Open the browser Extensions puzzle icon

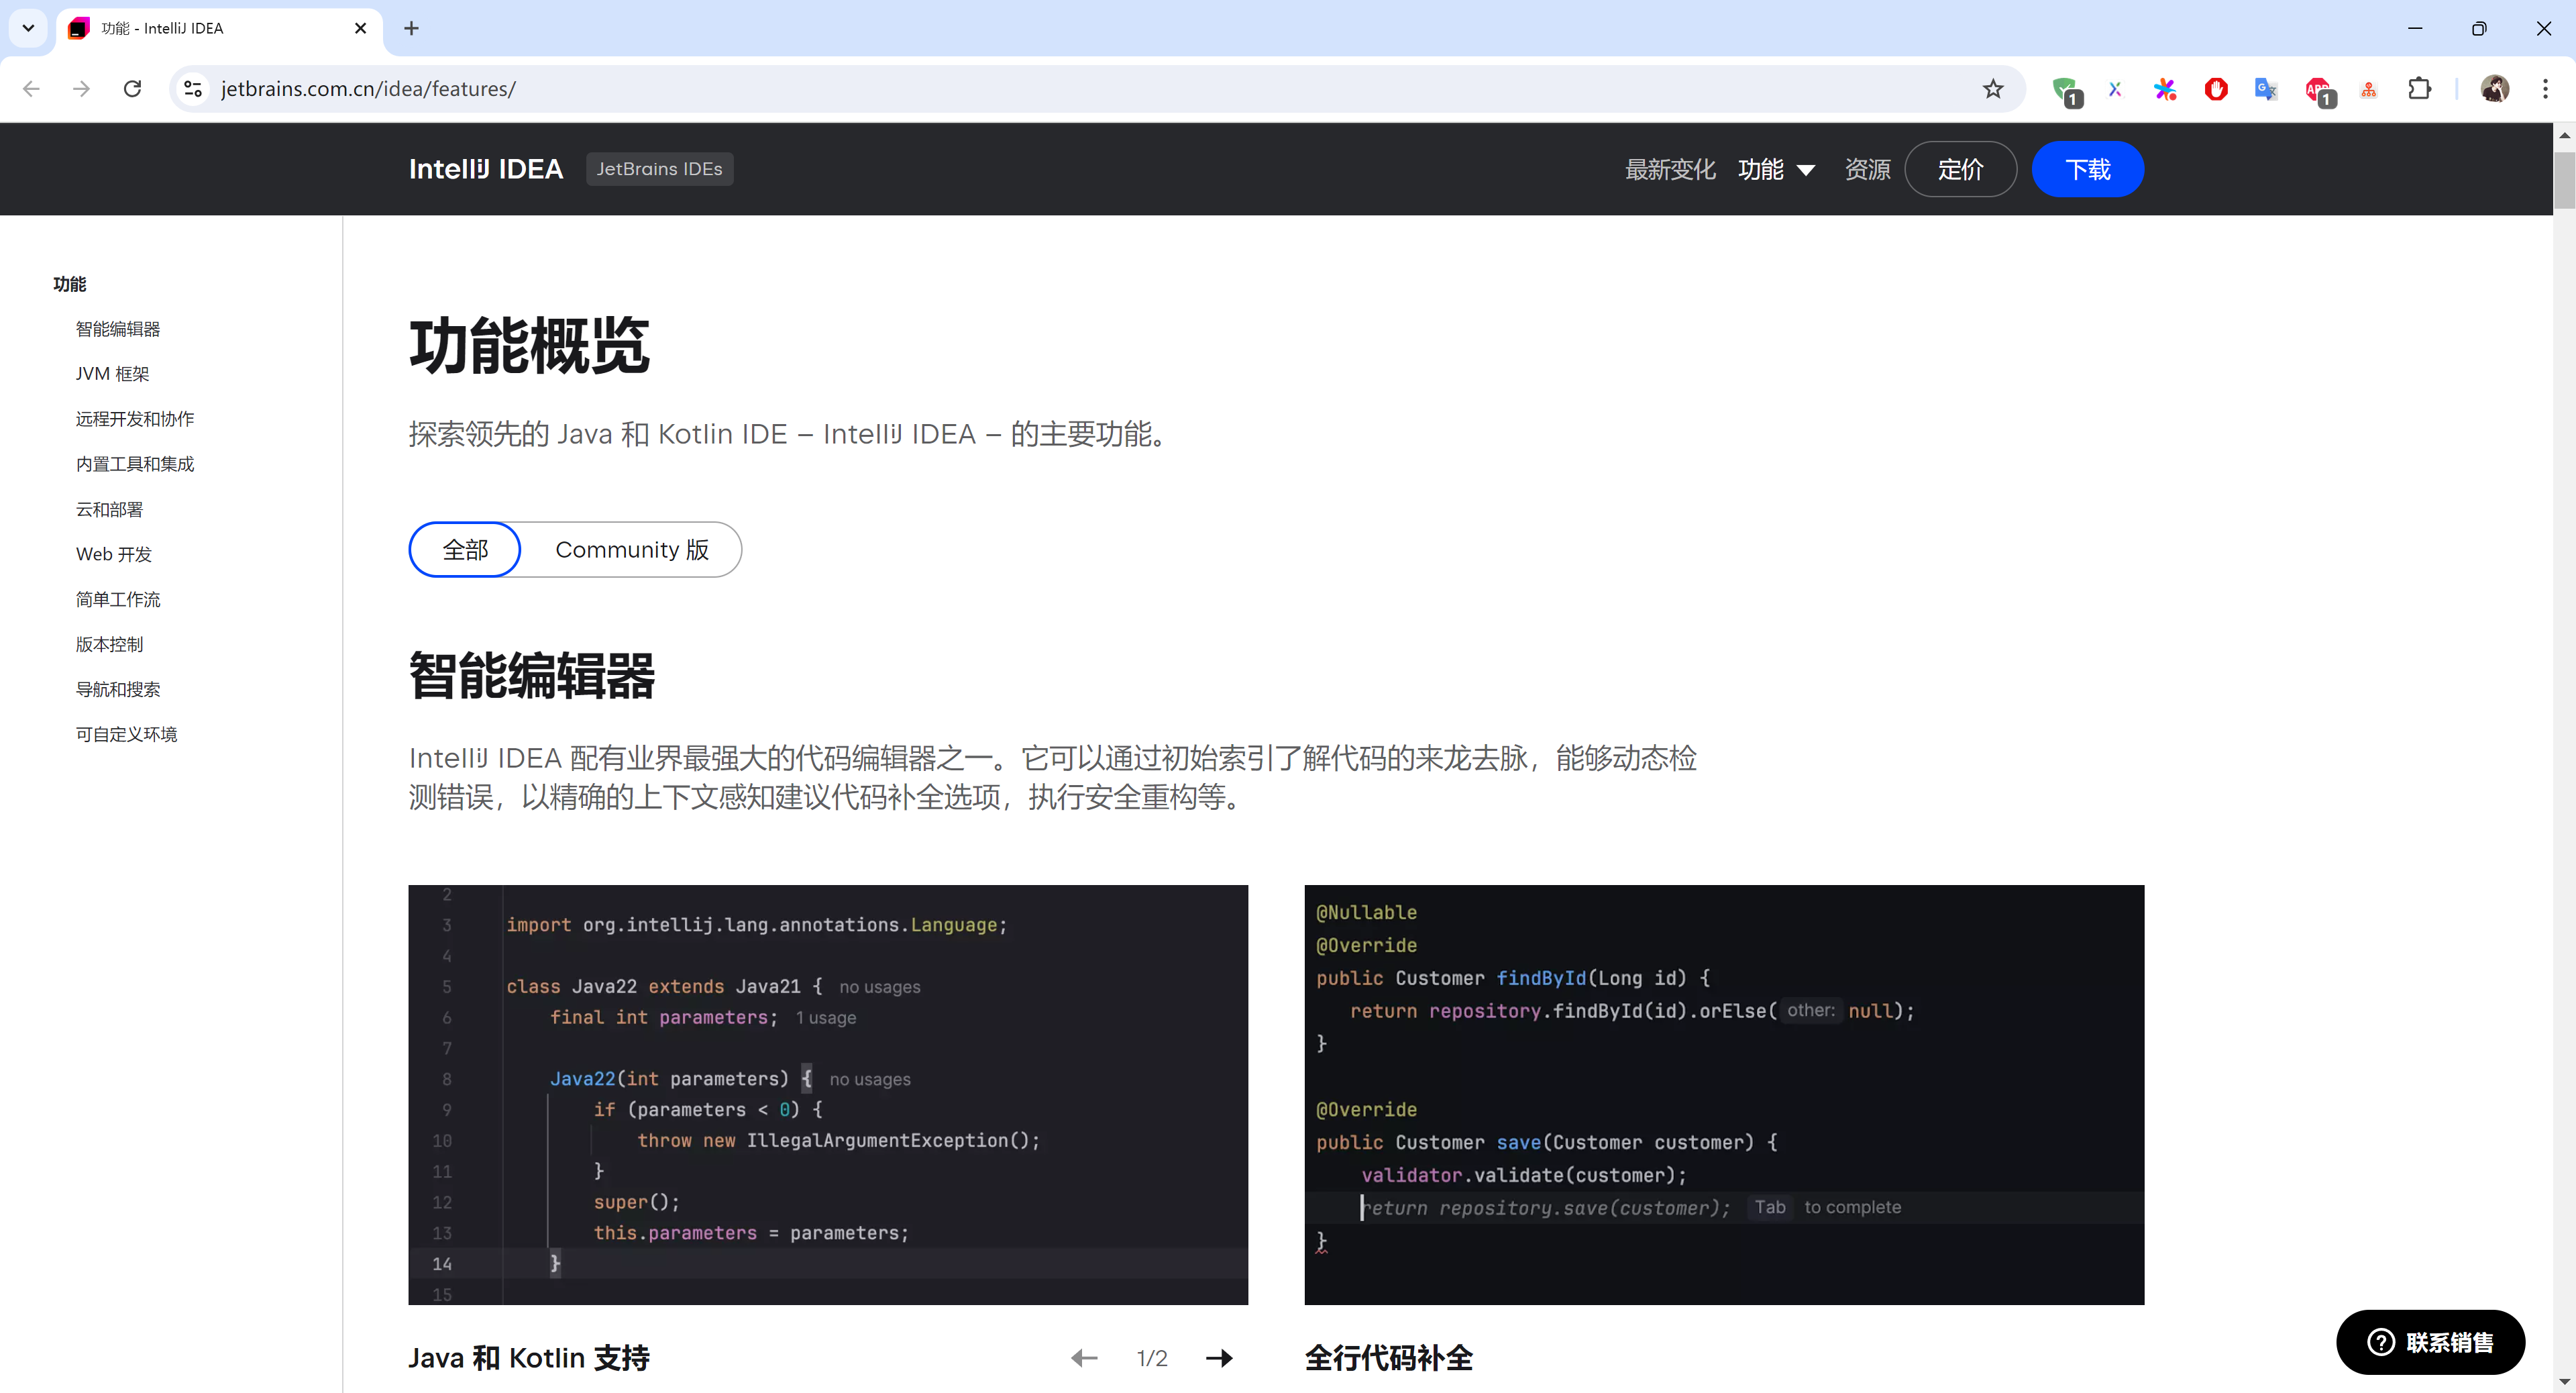point(2419,89)
